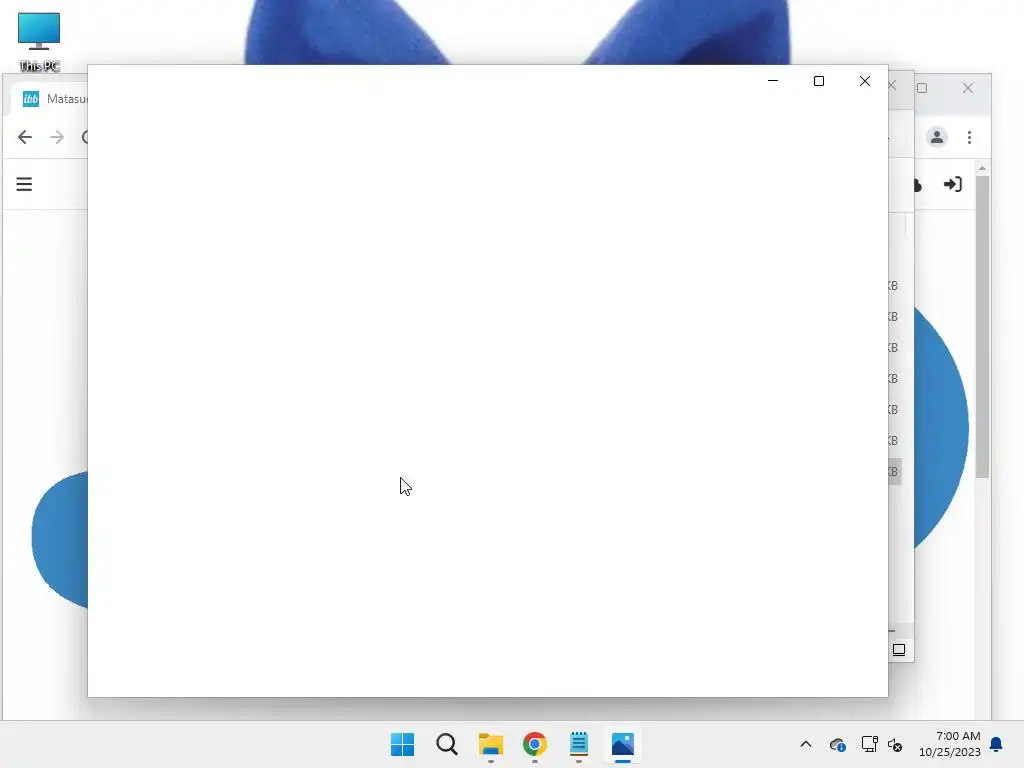Maximize the blank Photos window
Screen dimensions: 1024x768
click(x=819, y=81)
